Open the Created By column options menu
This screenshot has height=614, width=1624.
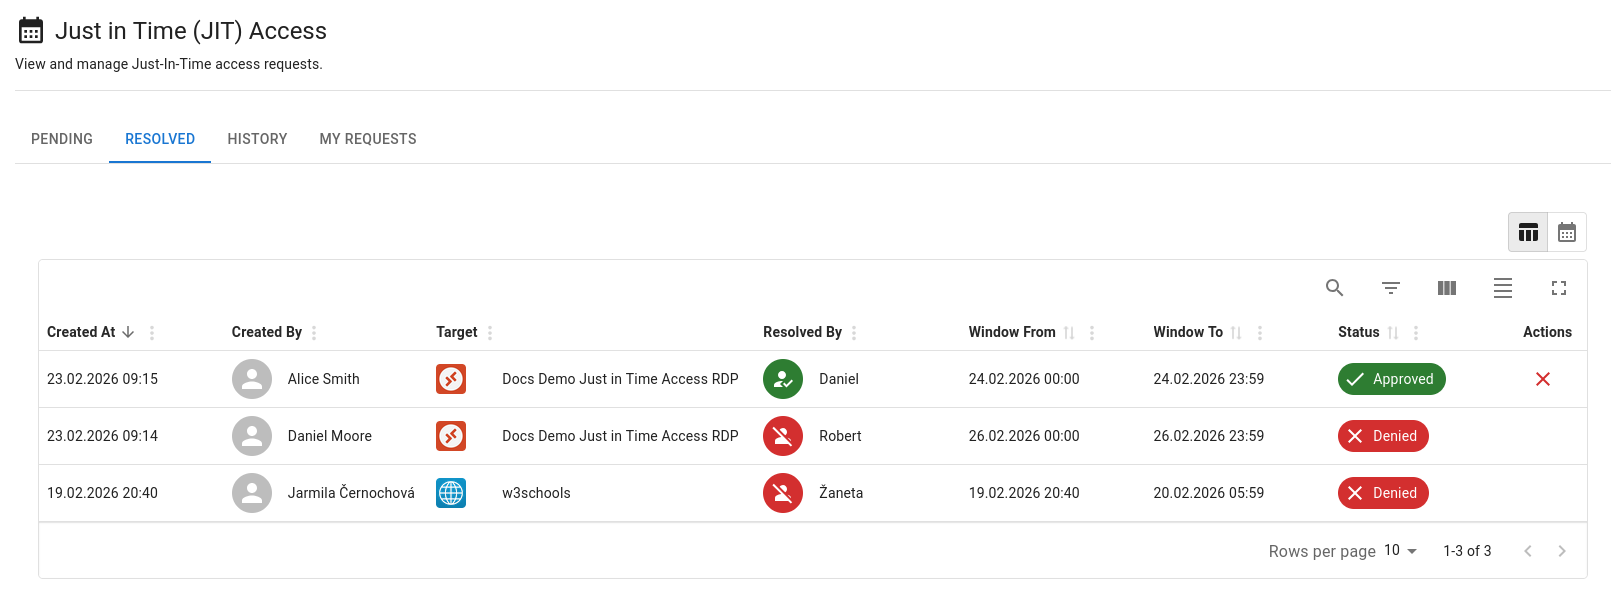[x=314, y=333]
